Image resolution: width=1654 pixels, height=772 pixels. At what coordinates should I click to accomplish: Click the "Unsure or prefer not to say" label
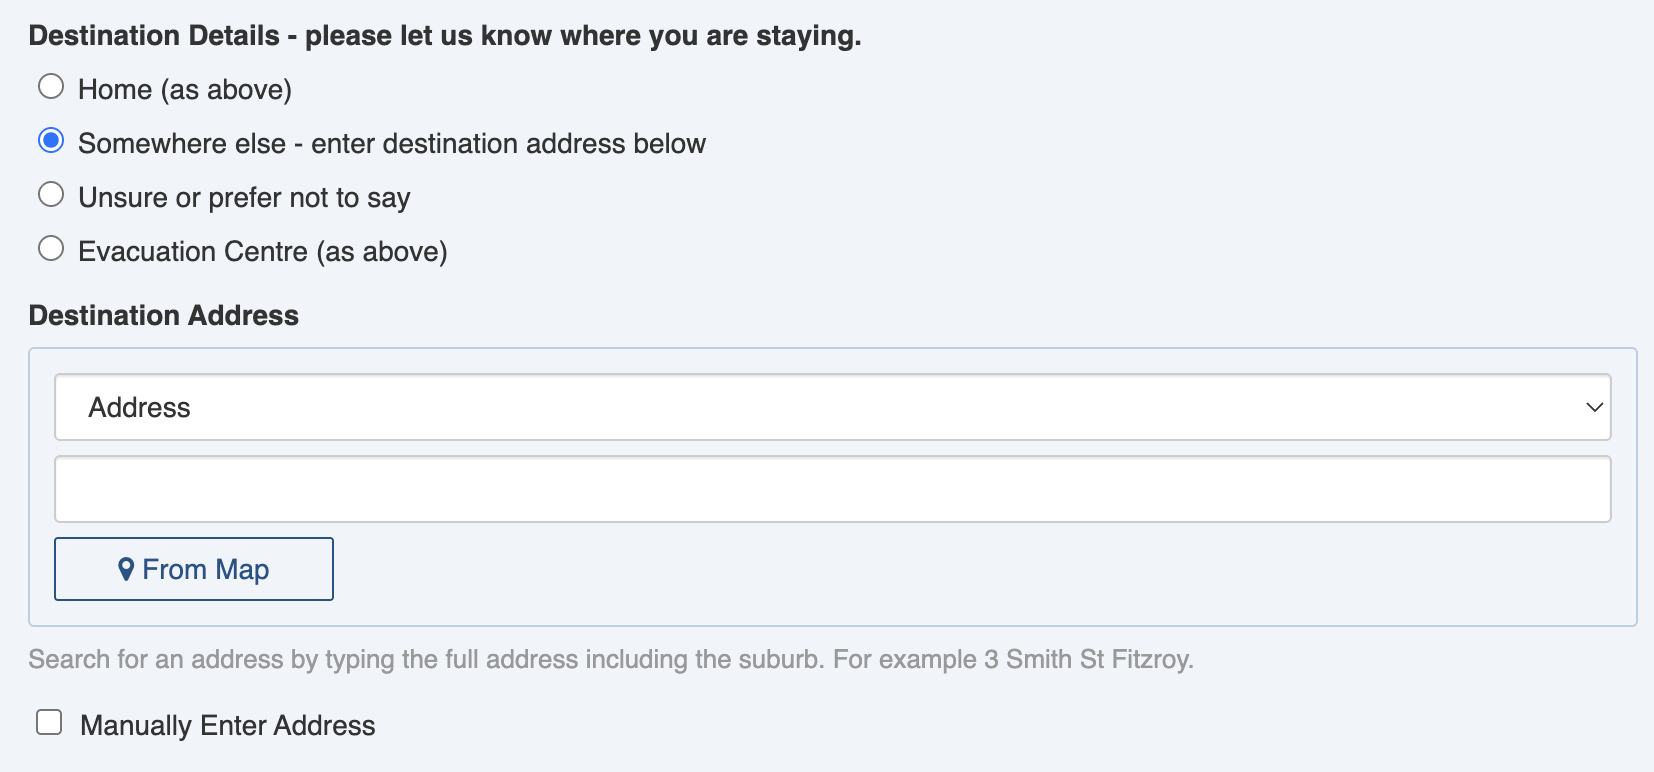(x=244, y=198)
